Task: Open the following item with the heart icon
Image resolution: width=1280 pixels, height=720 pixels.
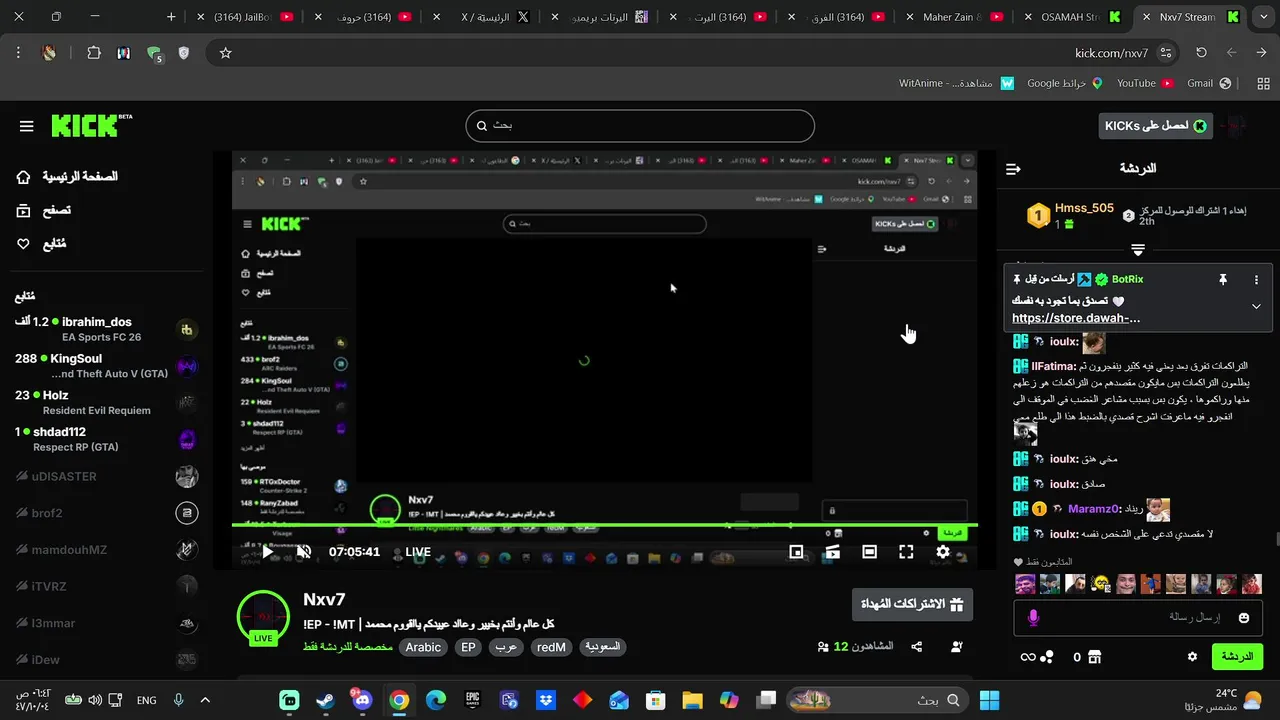Action: point(41,244)
